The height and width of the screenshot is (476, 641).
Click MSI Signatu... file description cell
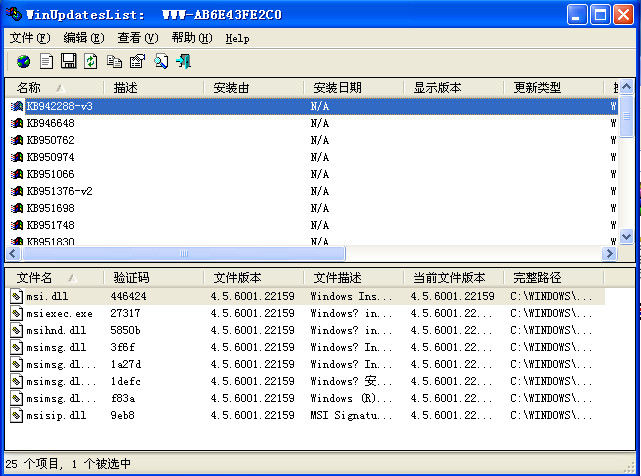point(351,415)
